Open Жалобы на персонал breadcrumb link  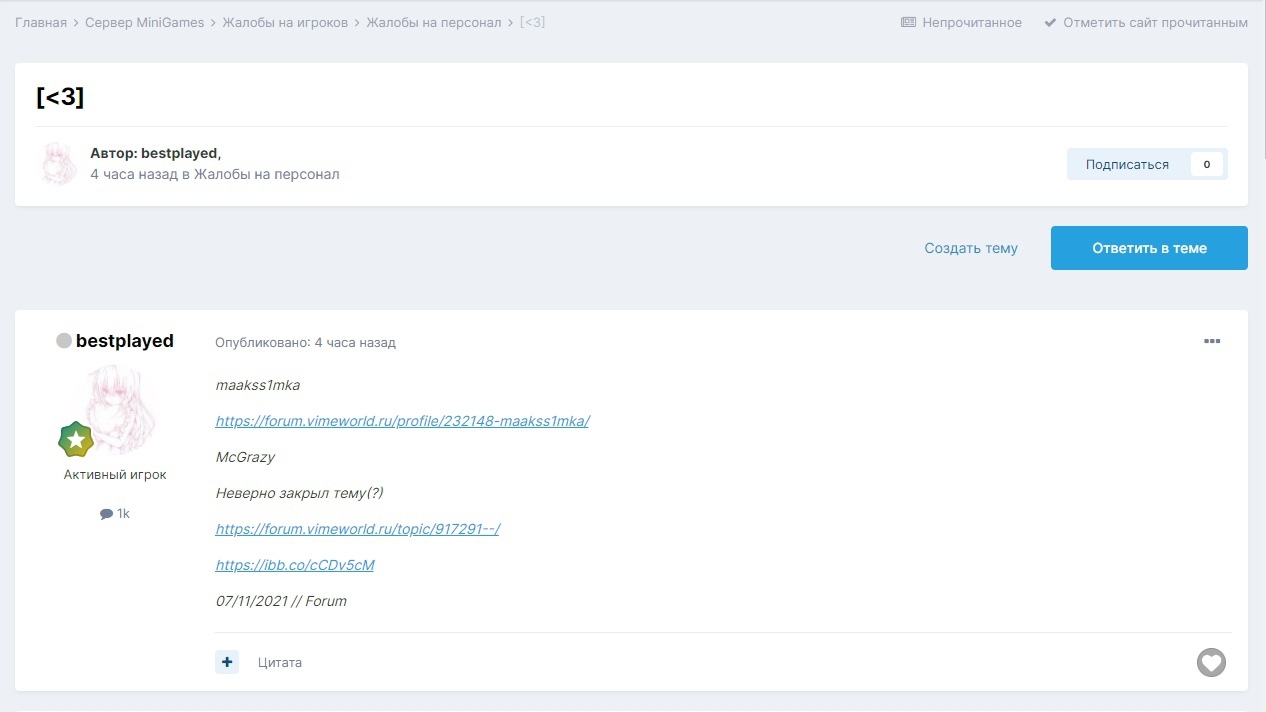coord(433,22)
